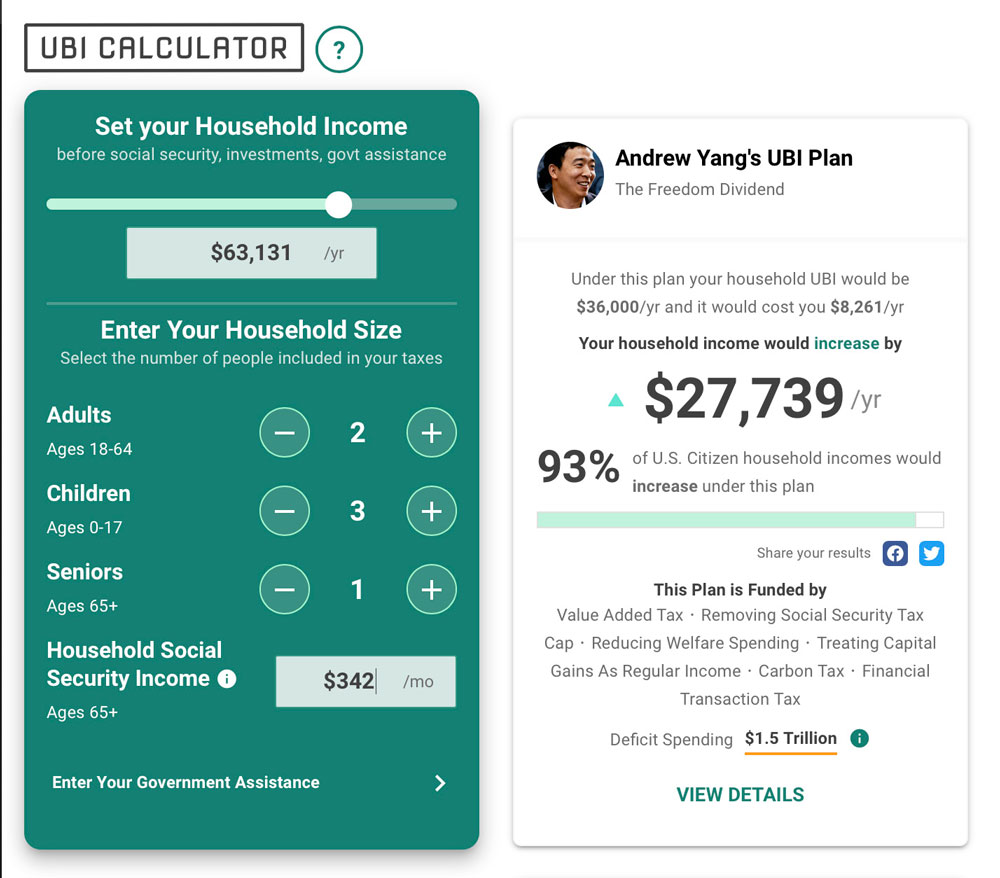Share results on Twitter
The height and width of the screenshot is (878, 1000).
pos(932,553)
